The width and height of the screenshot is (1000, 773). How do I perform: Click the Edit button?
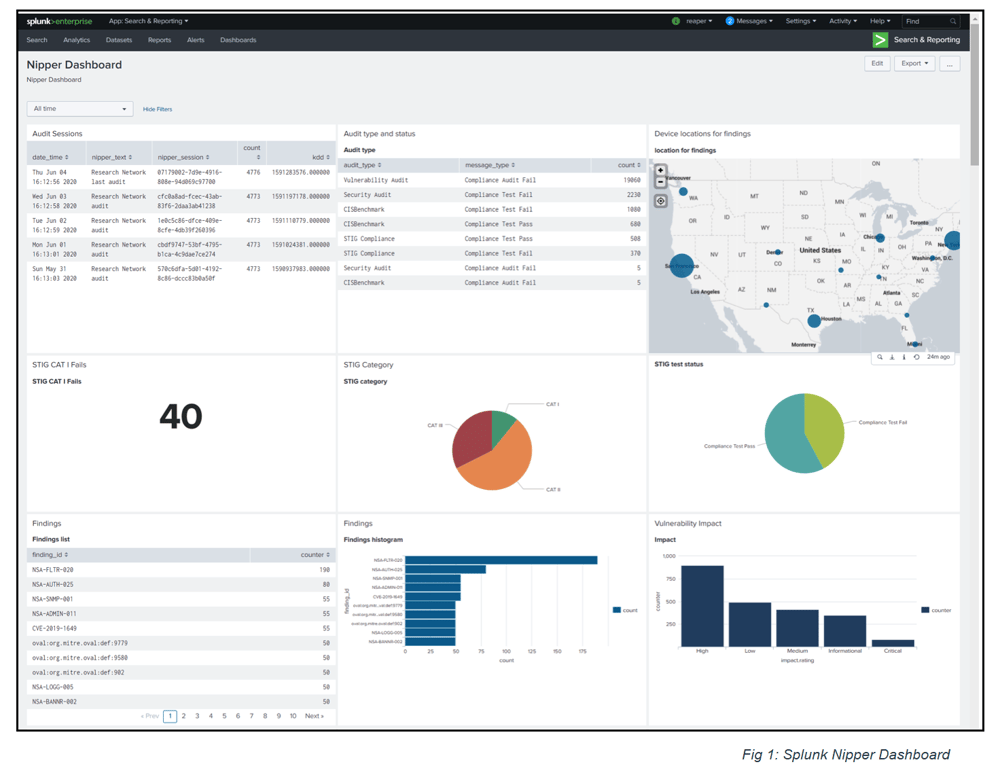pyautogui.click(x=876, y=63)
